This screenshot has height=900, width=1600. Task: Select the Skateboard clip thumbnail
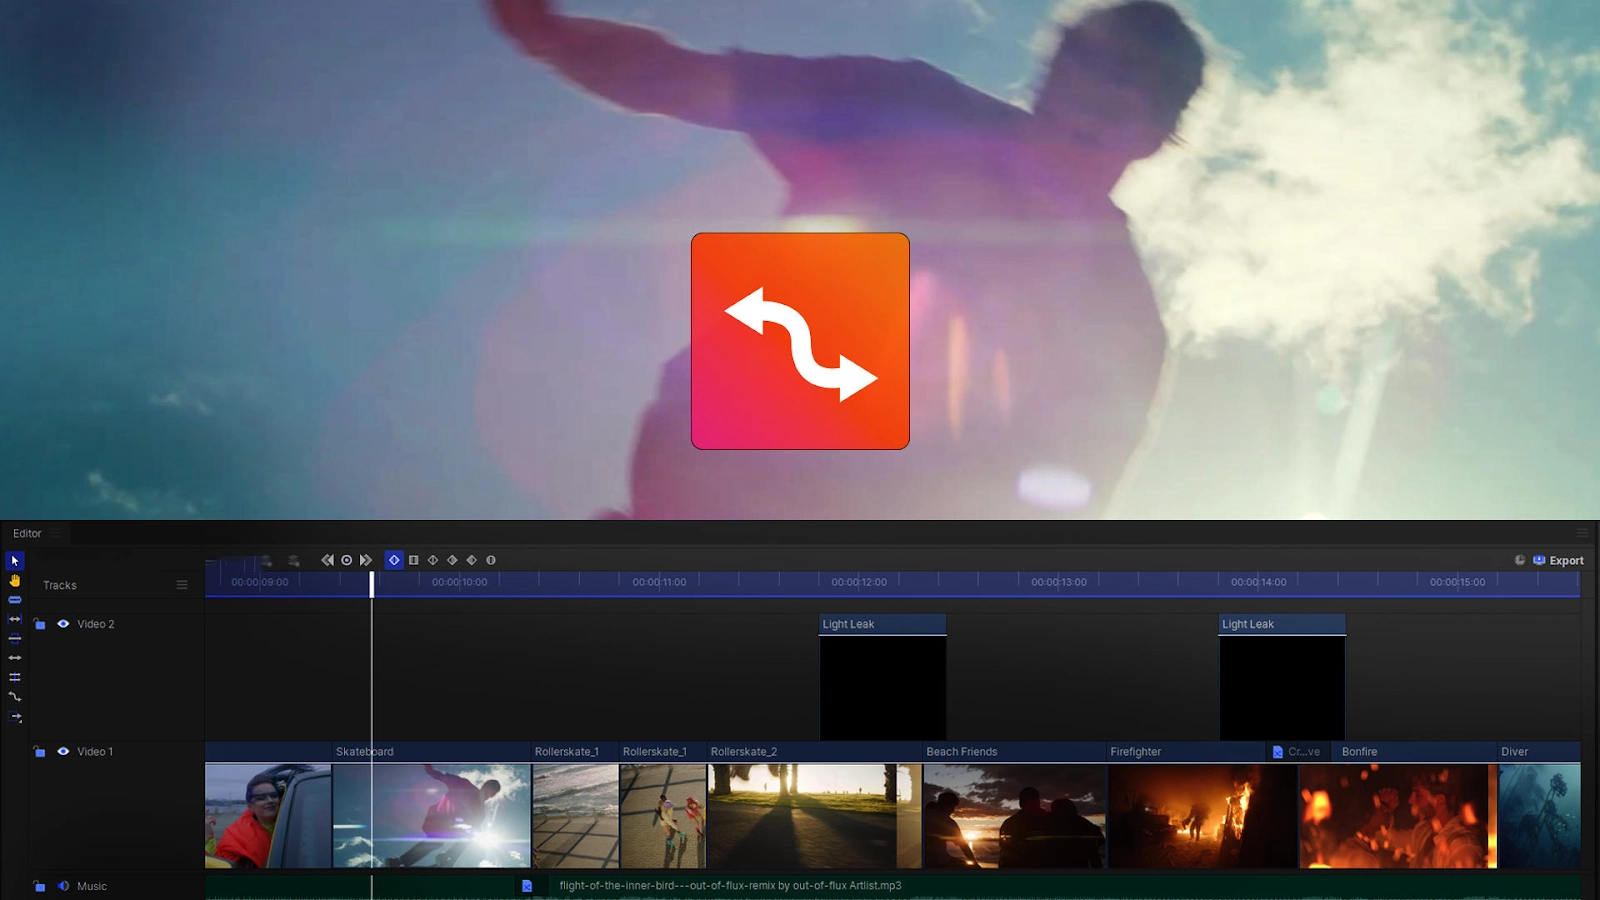click(x=432, y=816)
